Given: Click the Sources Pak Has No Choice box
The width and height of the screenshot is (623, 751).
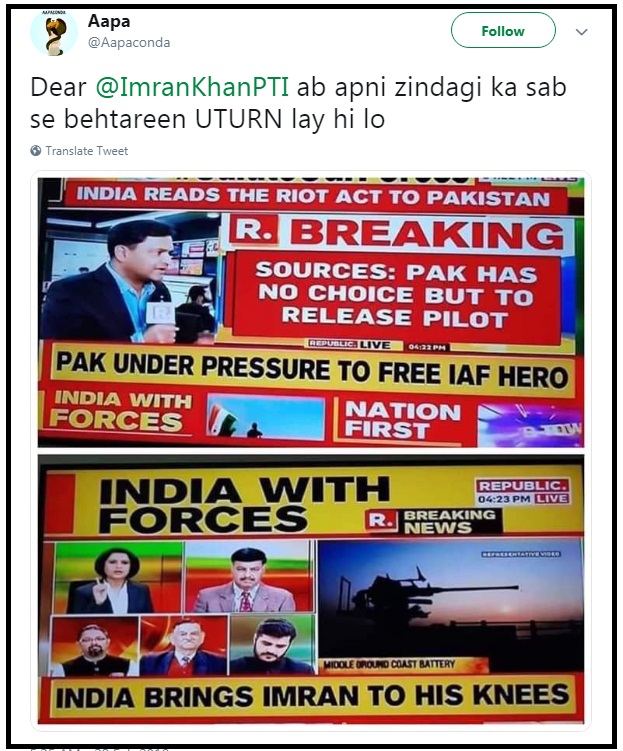Looking at the screenshot, I should pyautogui.click(x=396, y=296).
